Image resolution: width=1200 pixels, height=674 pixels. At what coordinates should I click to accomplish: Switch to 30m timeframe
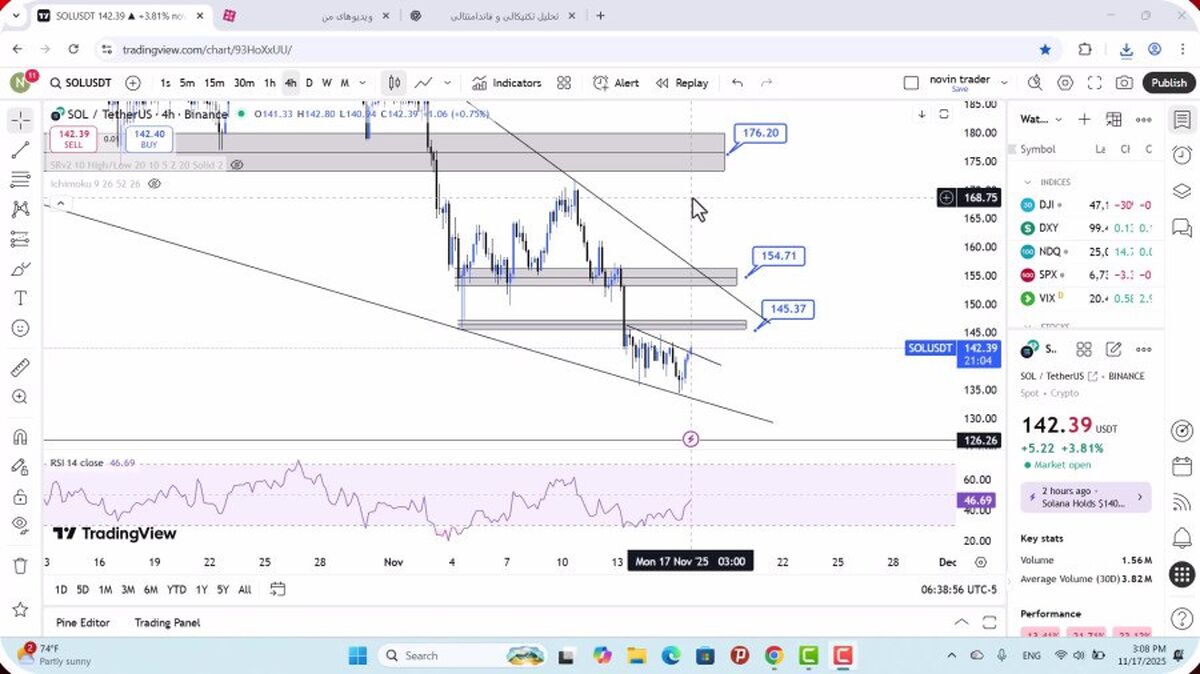244,83
